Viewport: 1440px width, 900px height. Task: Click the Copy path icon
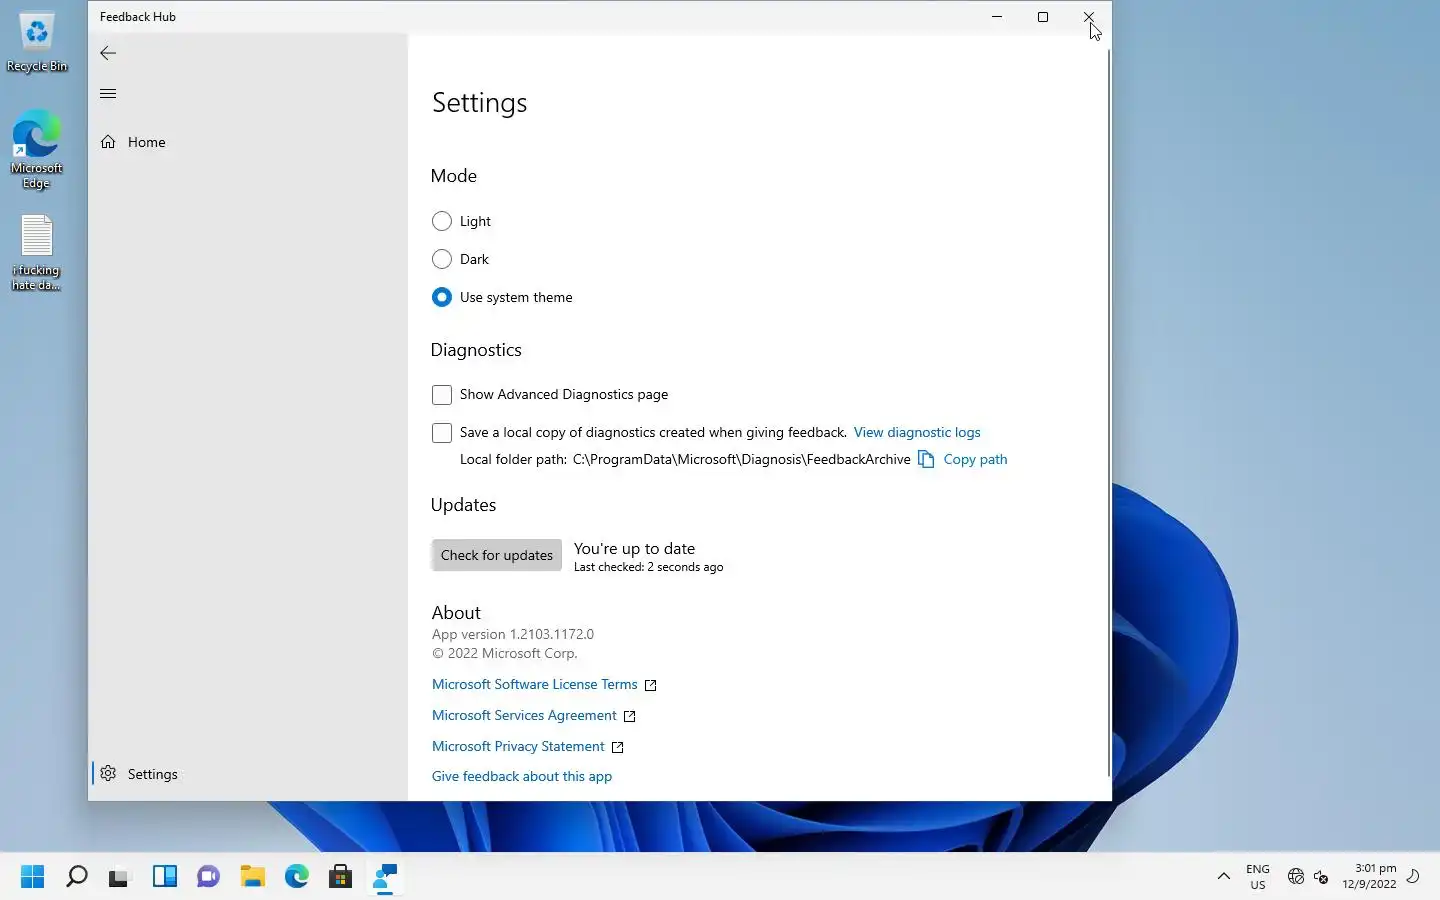pyautogui.click(x=926, y=459)
